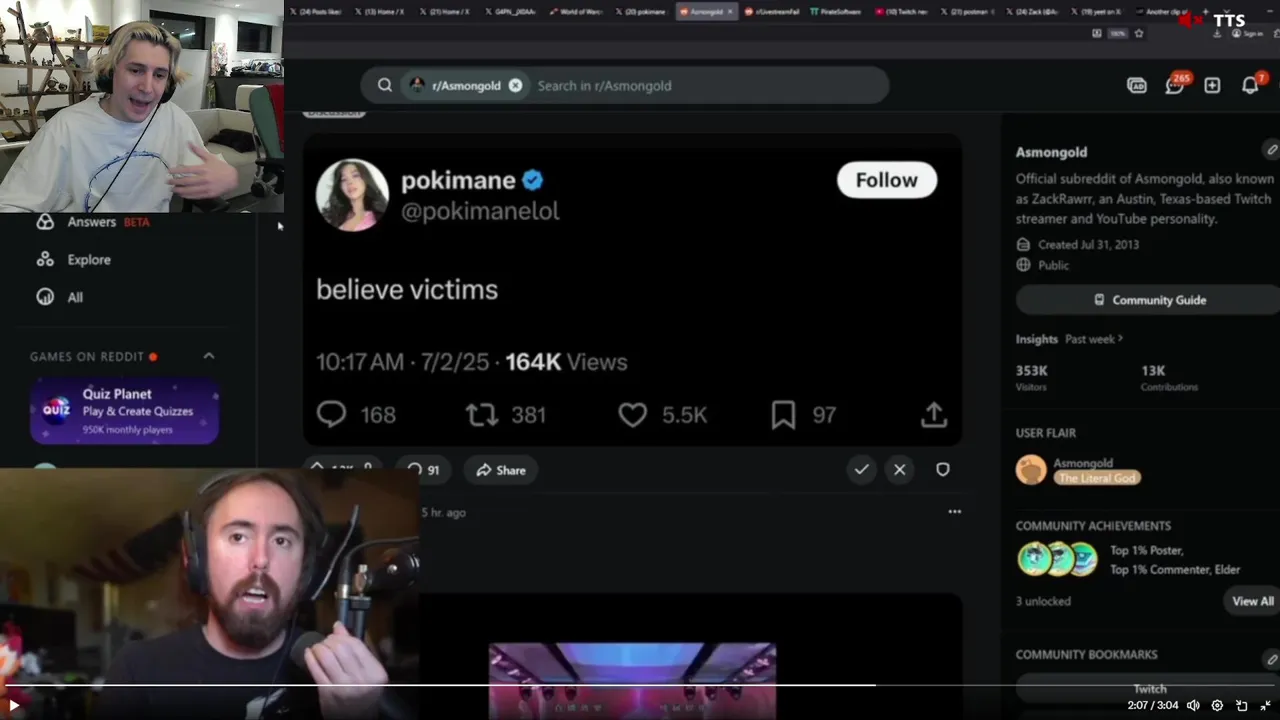This screenshot has height=720, width=1280.
Task: Open the post overflow options menu
Action: [954, 512]
